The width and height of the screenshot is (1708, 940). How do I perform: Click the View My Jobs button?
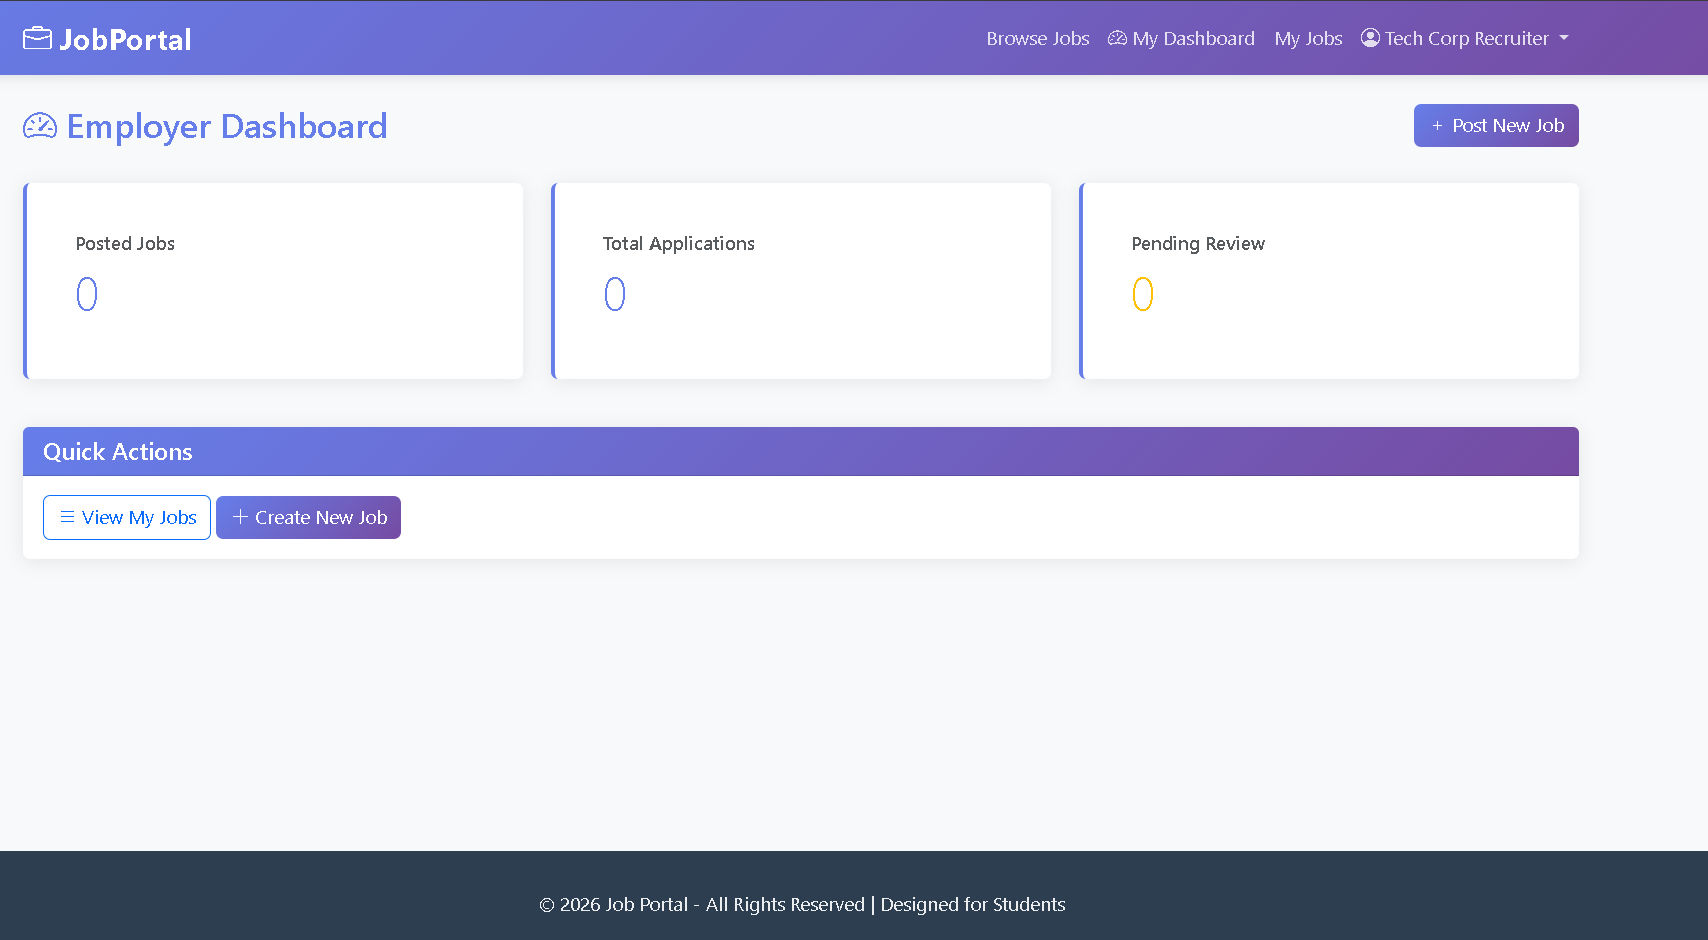coord(127,517)
